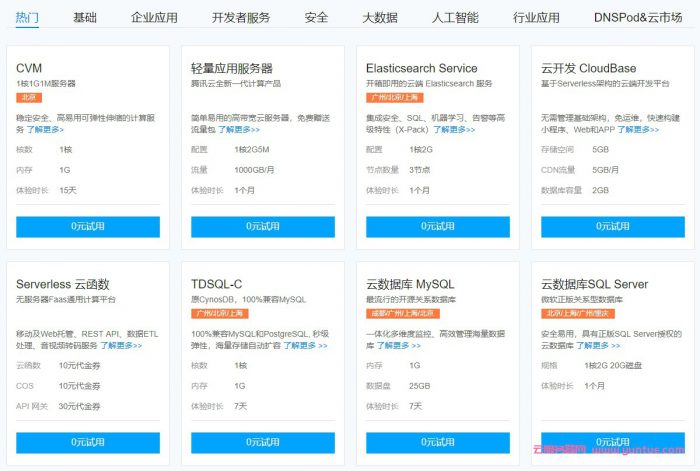Image resolution: width=700 pixels, height=471 pixels.
Task: Click 了解更多 for 轻量应用服务器
Action: (240, 130)
